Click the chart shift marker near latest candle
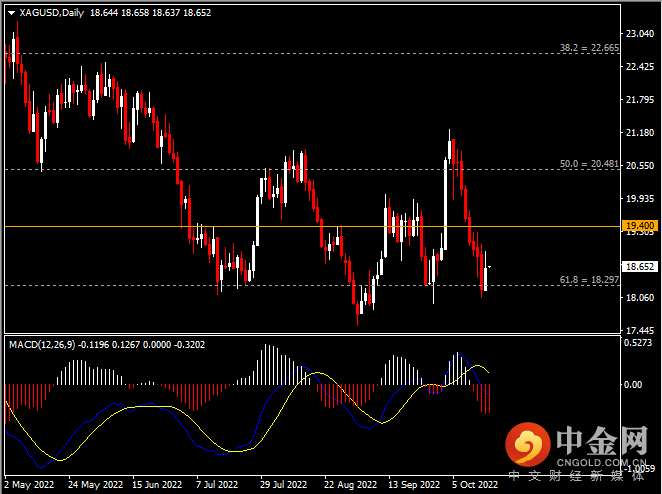 point(489,267)
